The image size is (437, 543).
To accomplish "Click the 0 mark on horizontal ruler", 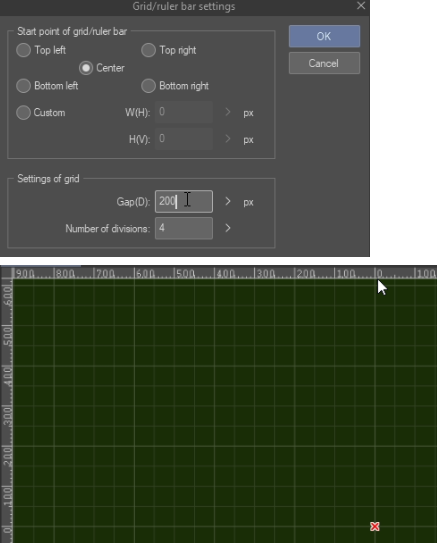I will (380, 274).
